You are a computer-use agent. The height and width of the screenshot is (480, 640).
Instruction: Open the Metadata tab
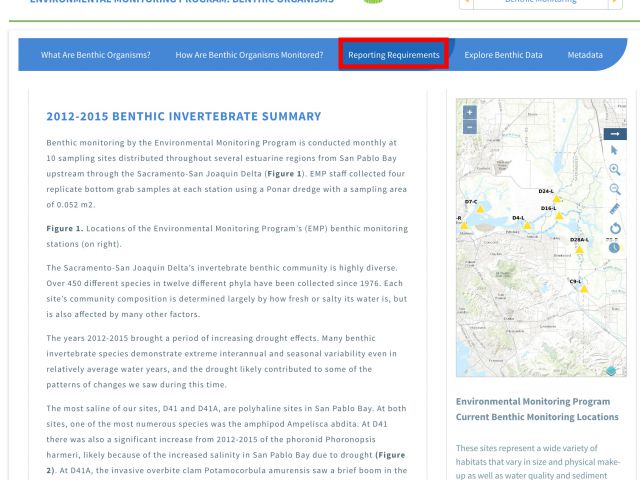[x=585, y=55]
